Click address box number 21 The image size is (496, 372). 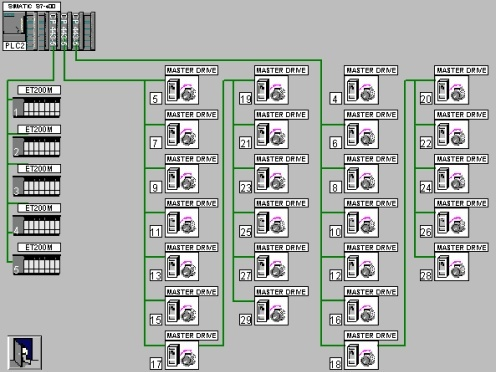pos(246,143)
